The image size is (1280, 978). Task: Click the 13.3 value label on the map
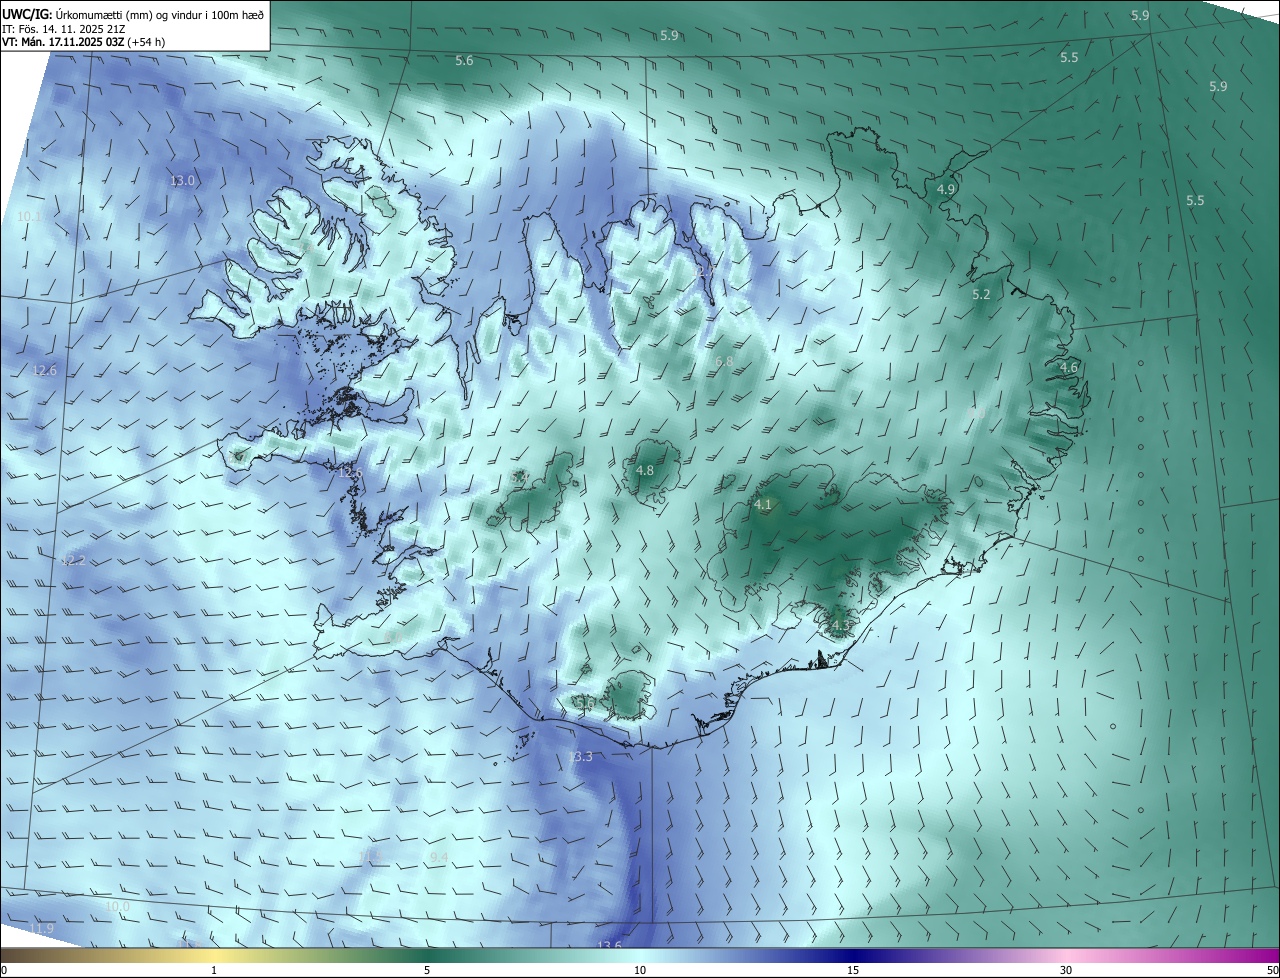coord(580,757)
